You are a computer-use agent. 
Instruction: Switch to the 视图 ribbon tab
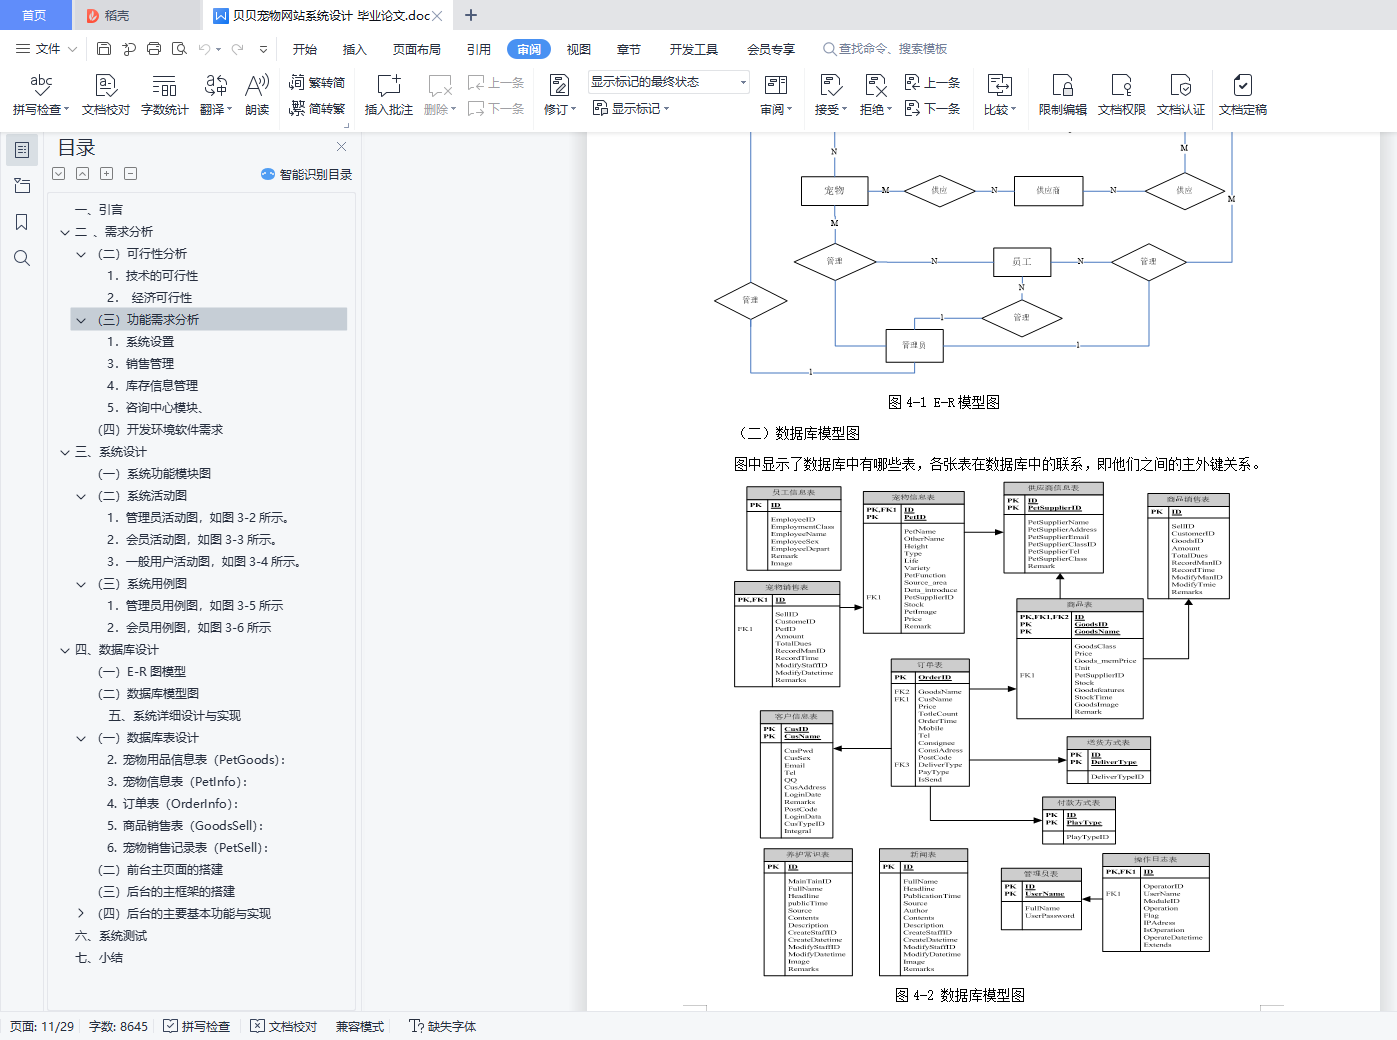click(x=579, y=49)
